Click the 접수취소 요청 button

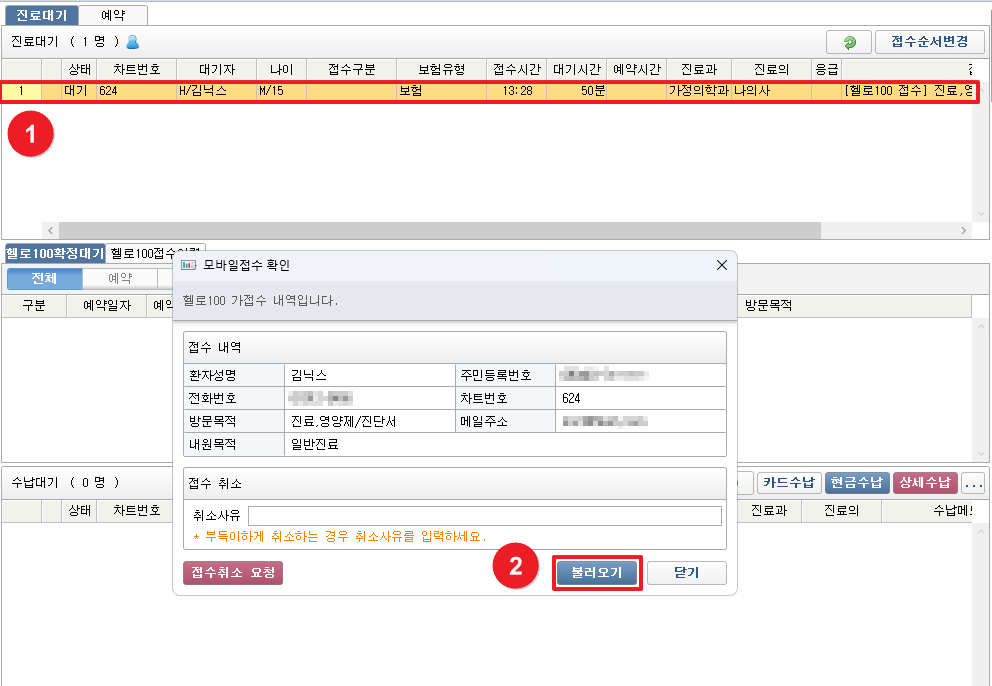coord(233,573)
